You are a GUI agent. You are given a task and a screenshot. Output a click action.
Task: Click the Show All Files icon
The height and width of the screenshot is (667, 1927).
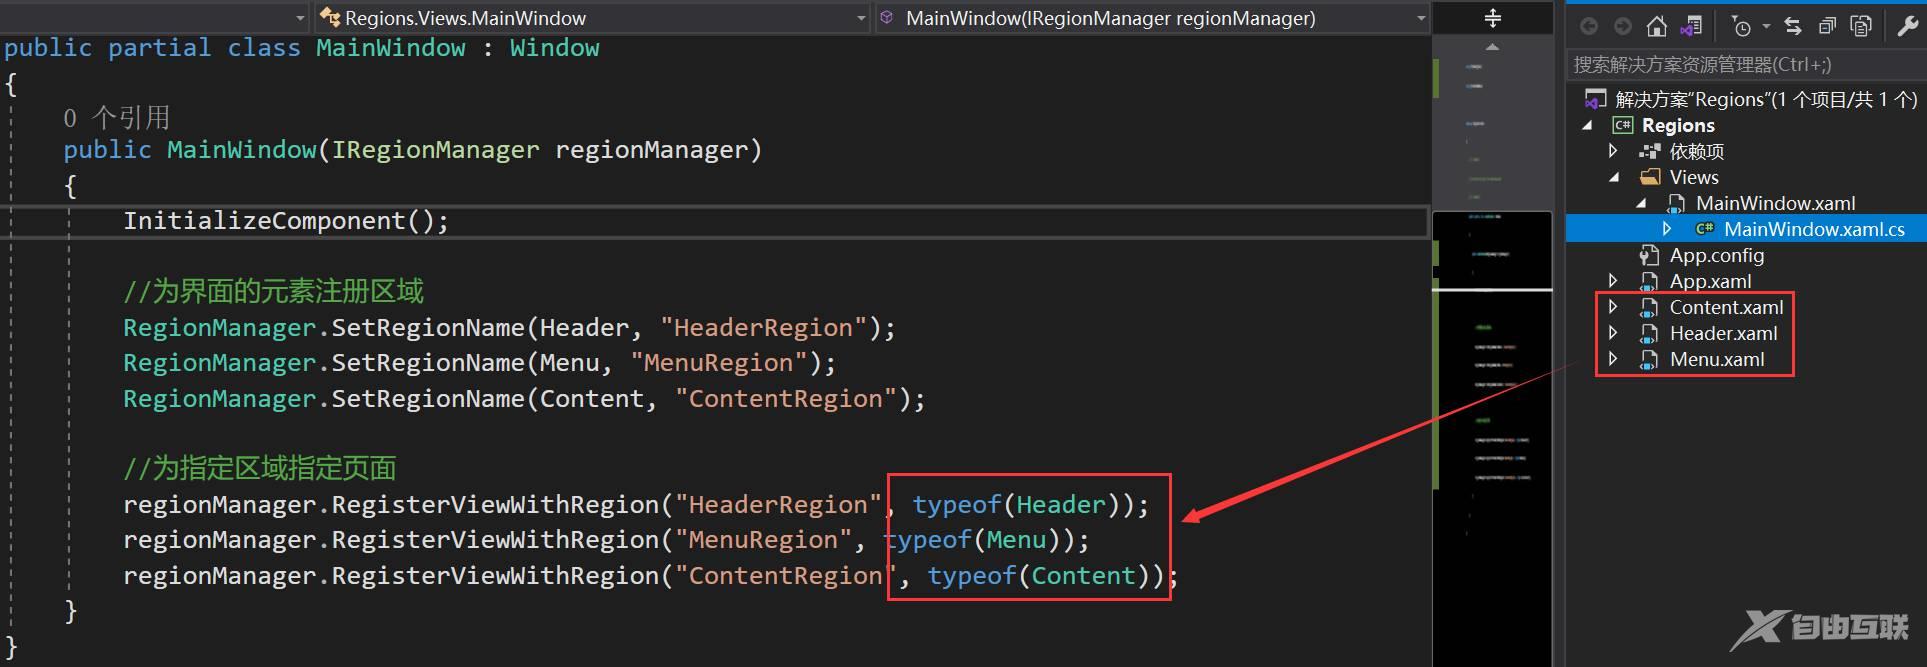[x=1861, y=26]
